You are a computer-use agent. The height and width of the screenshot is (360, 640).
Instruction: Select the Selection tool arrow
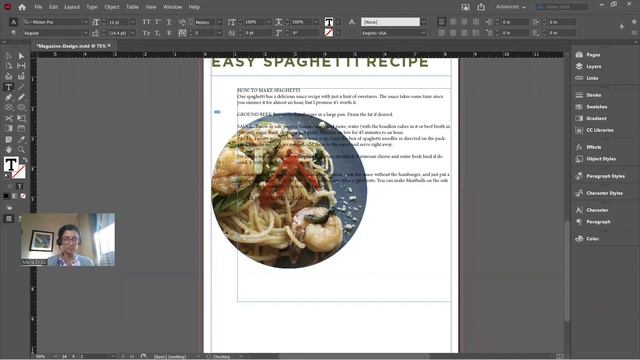tap(9, 56)
